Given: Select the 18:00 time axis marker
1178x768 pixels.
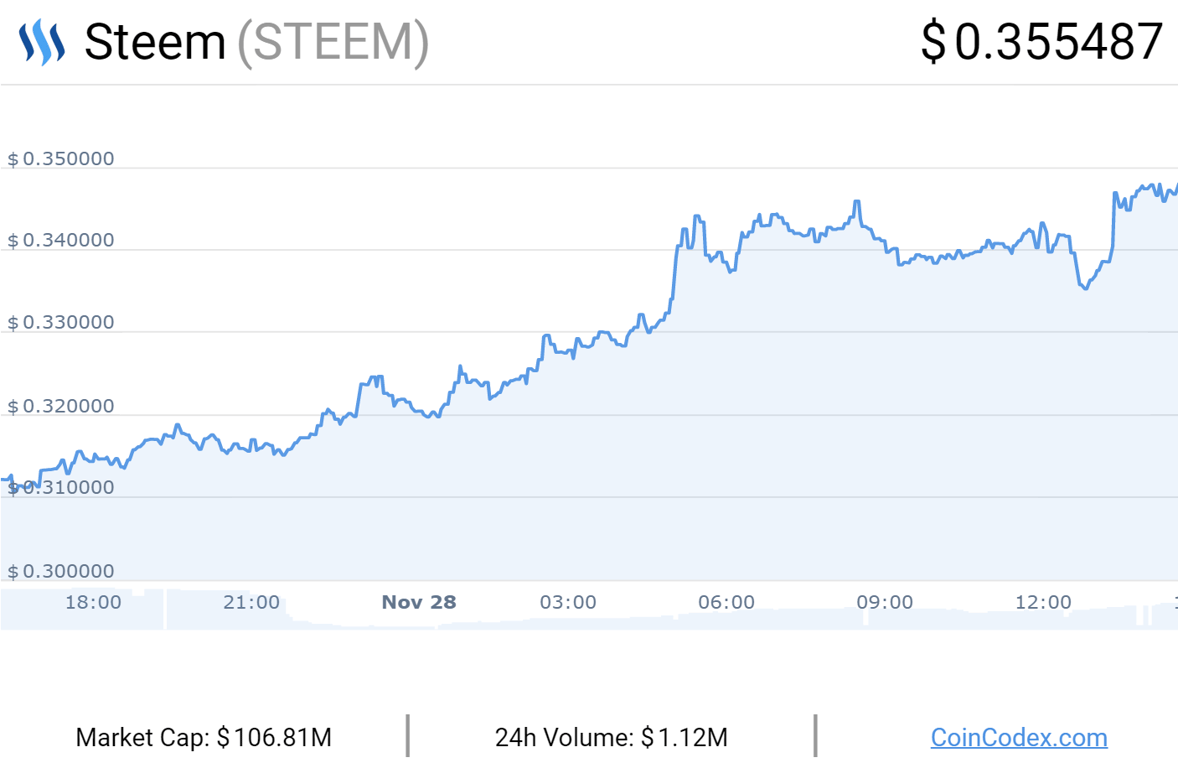Looking at the screenshot, I should click(x=93, y=602).
